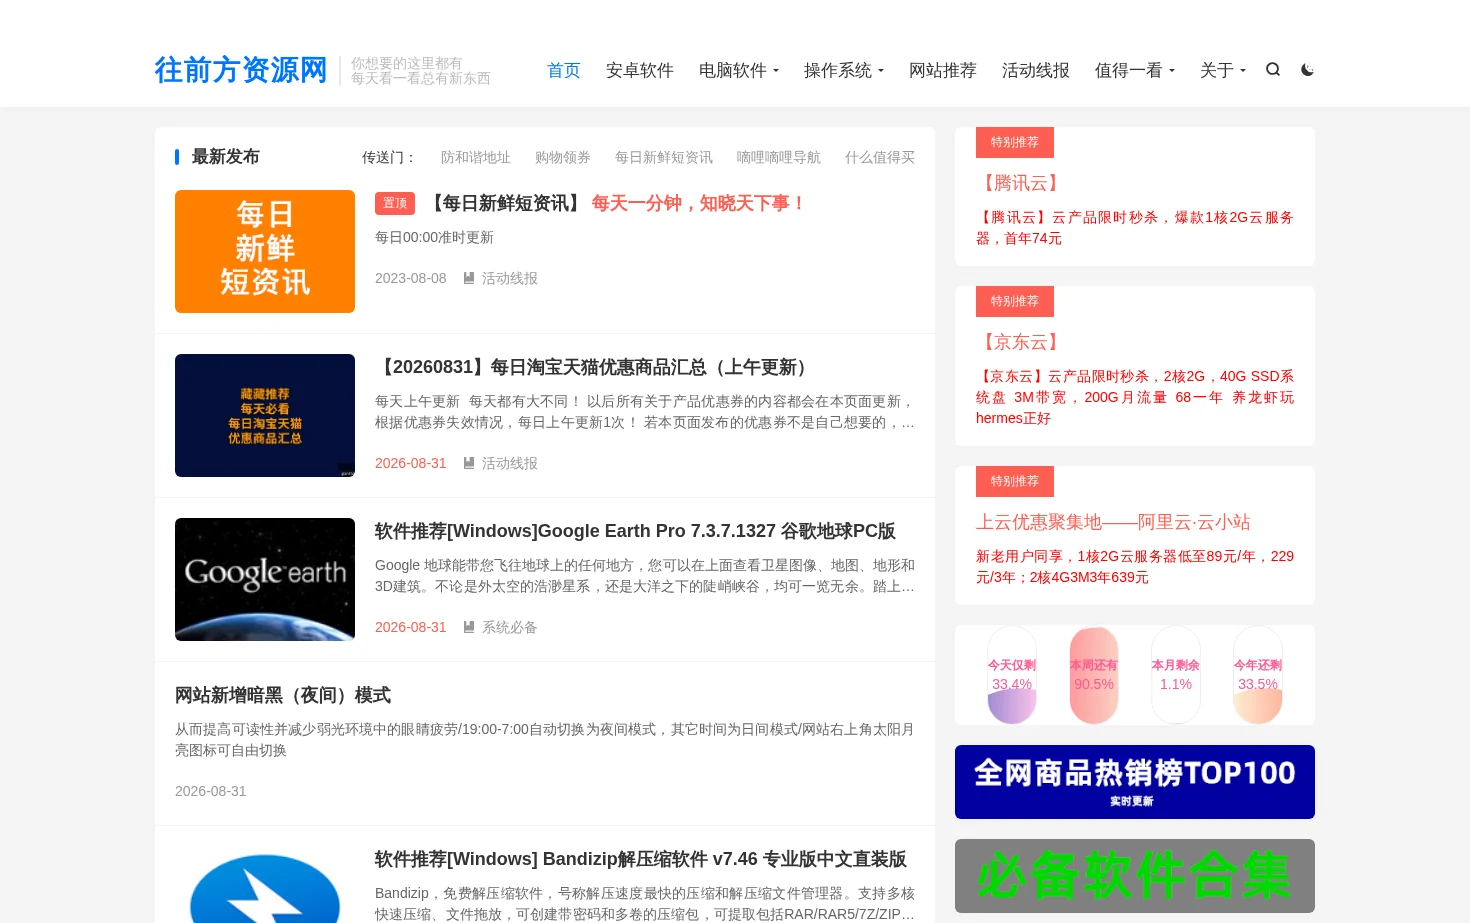This screenshot has width=1470, height=923.
Task: Open the 网站推荐 menu item
Action: [943, 70]
